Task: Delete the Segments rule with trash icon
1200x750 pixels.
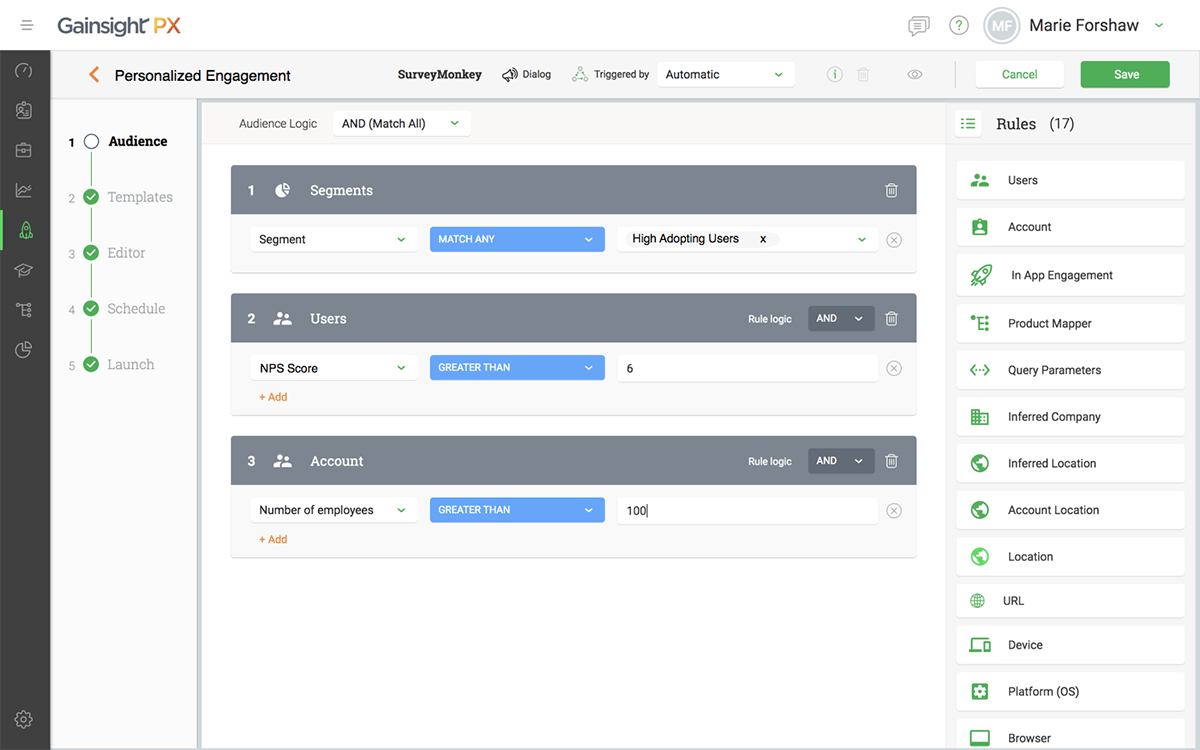Action: [x=892, y=190]
